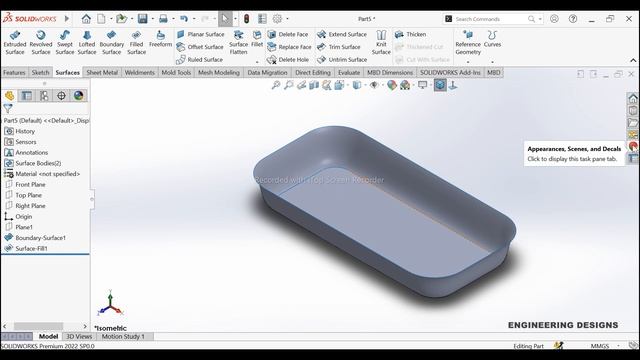Select the Swept Surface tool
640x360 pixels.
point(64,42)
